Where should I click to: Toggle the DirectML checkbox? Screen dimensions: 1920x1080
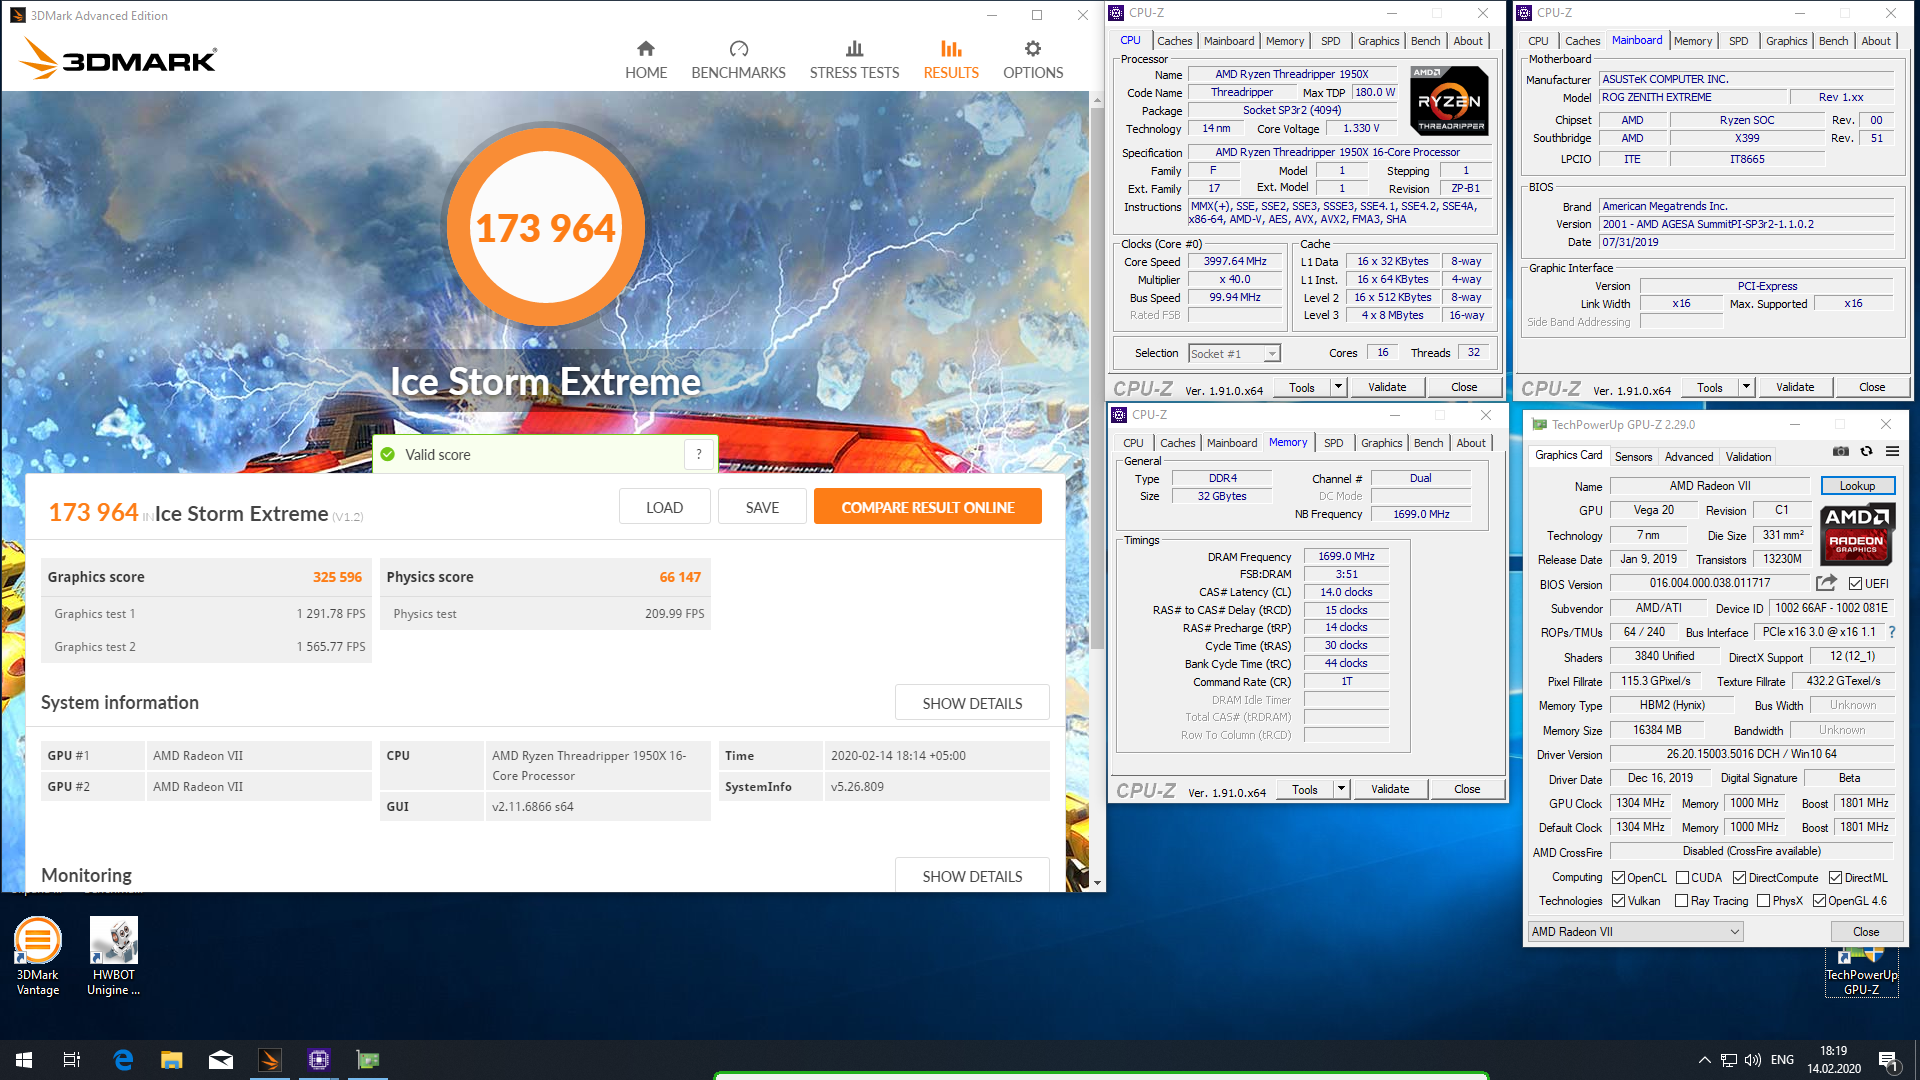pos(1835,878)
